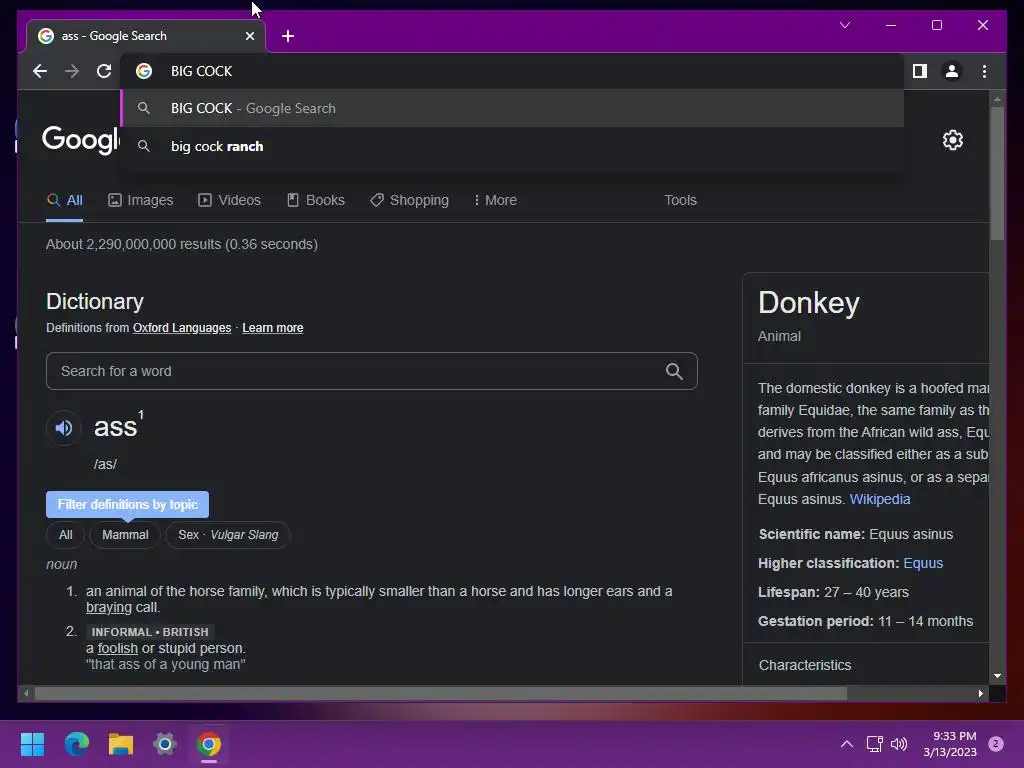Open the Wikipedia link in Donkey panel
The width and height of the screenshot is (1024, 768).
tap(880, 499)
